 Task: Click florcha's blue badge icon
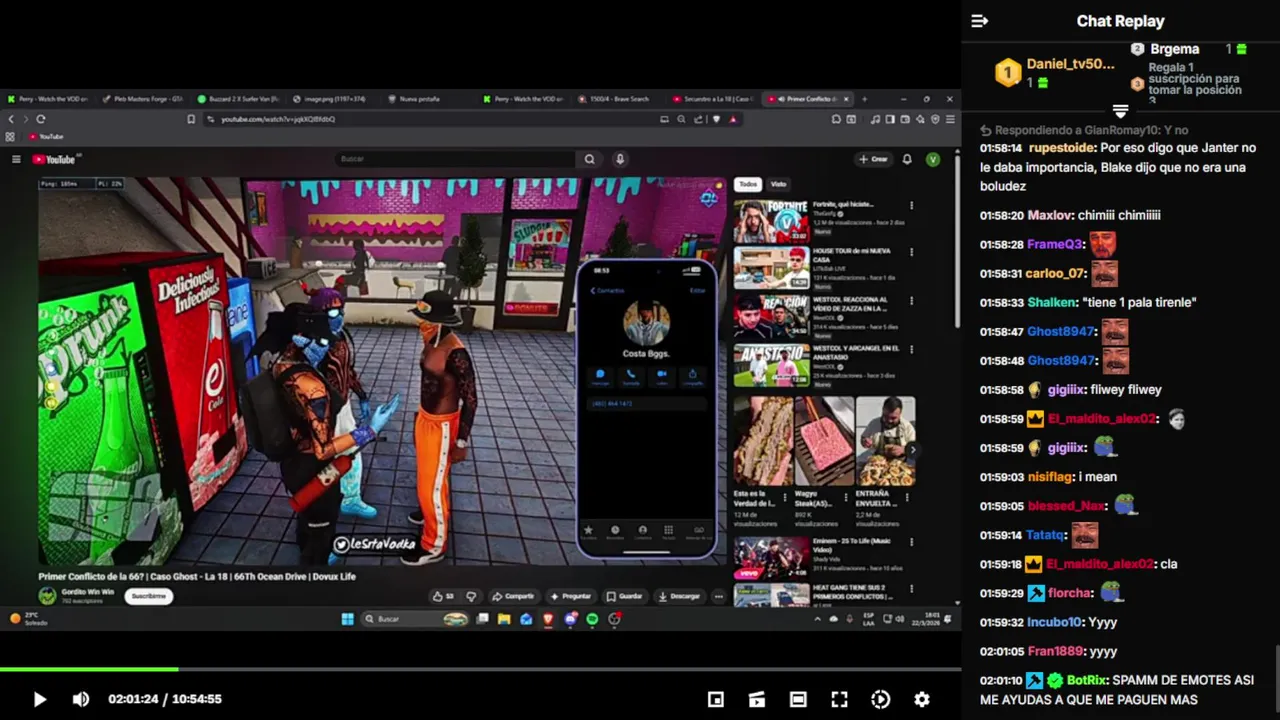pos(1035,593)
